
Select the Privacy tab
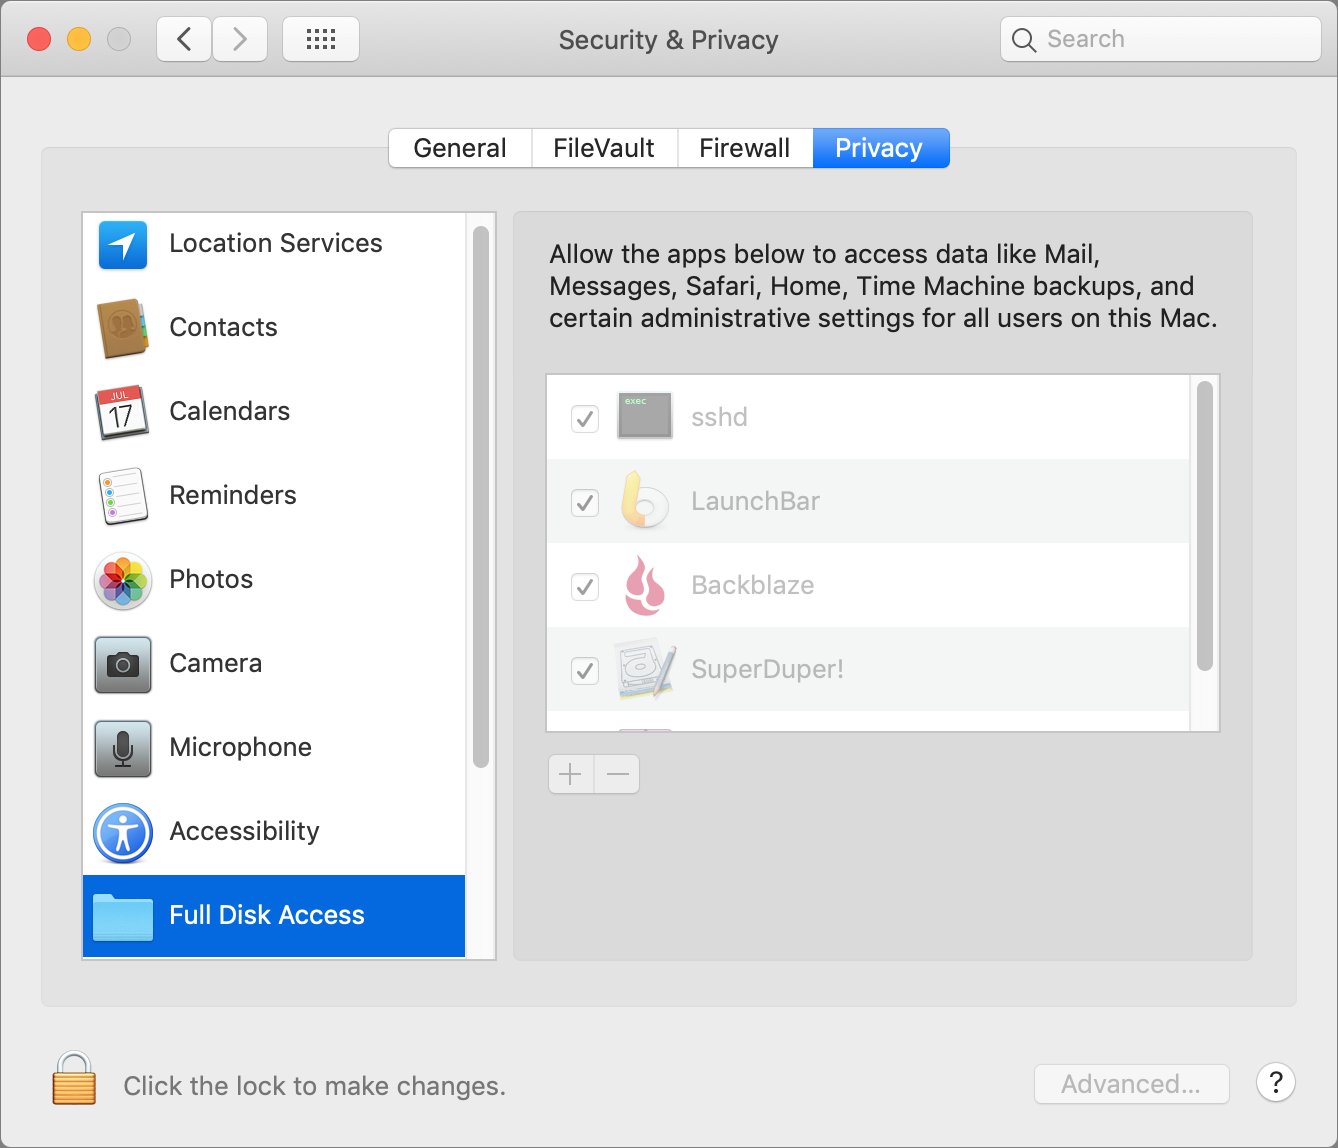(880, 148)
